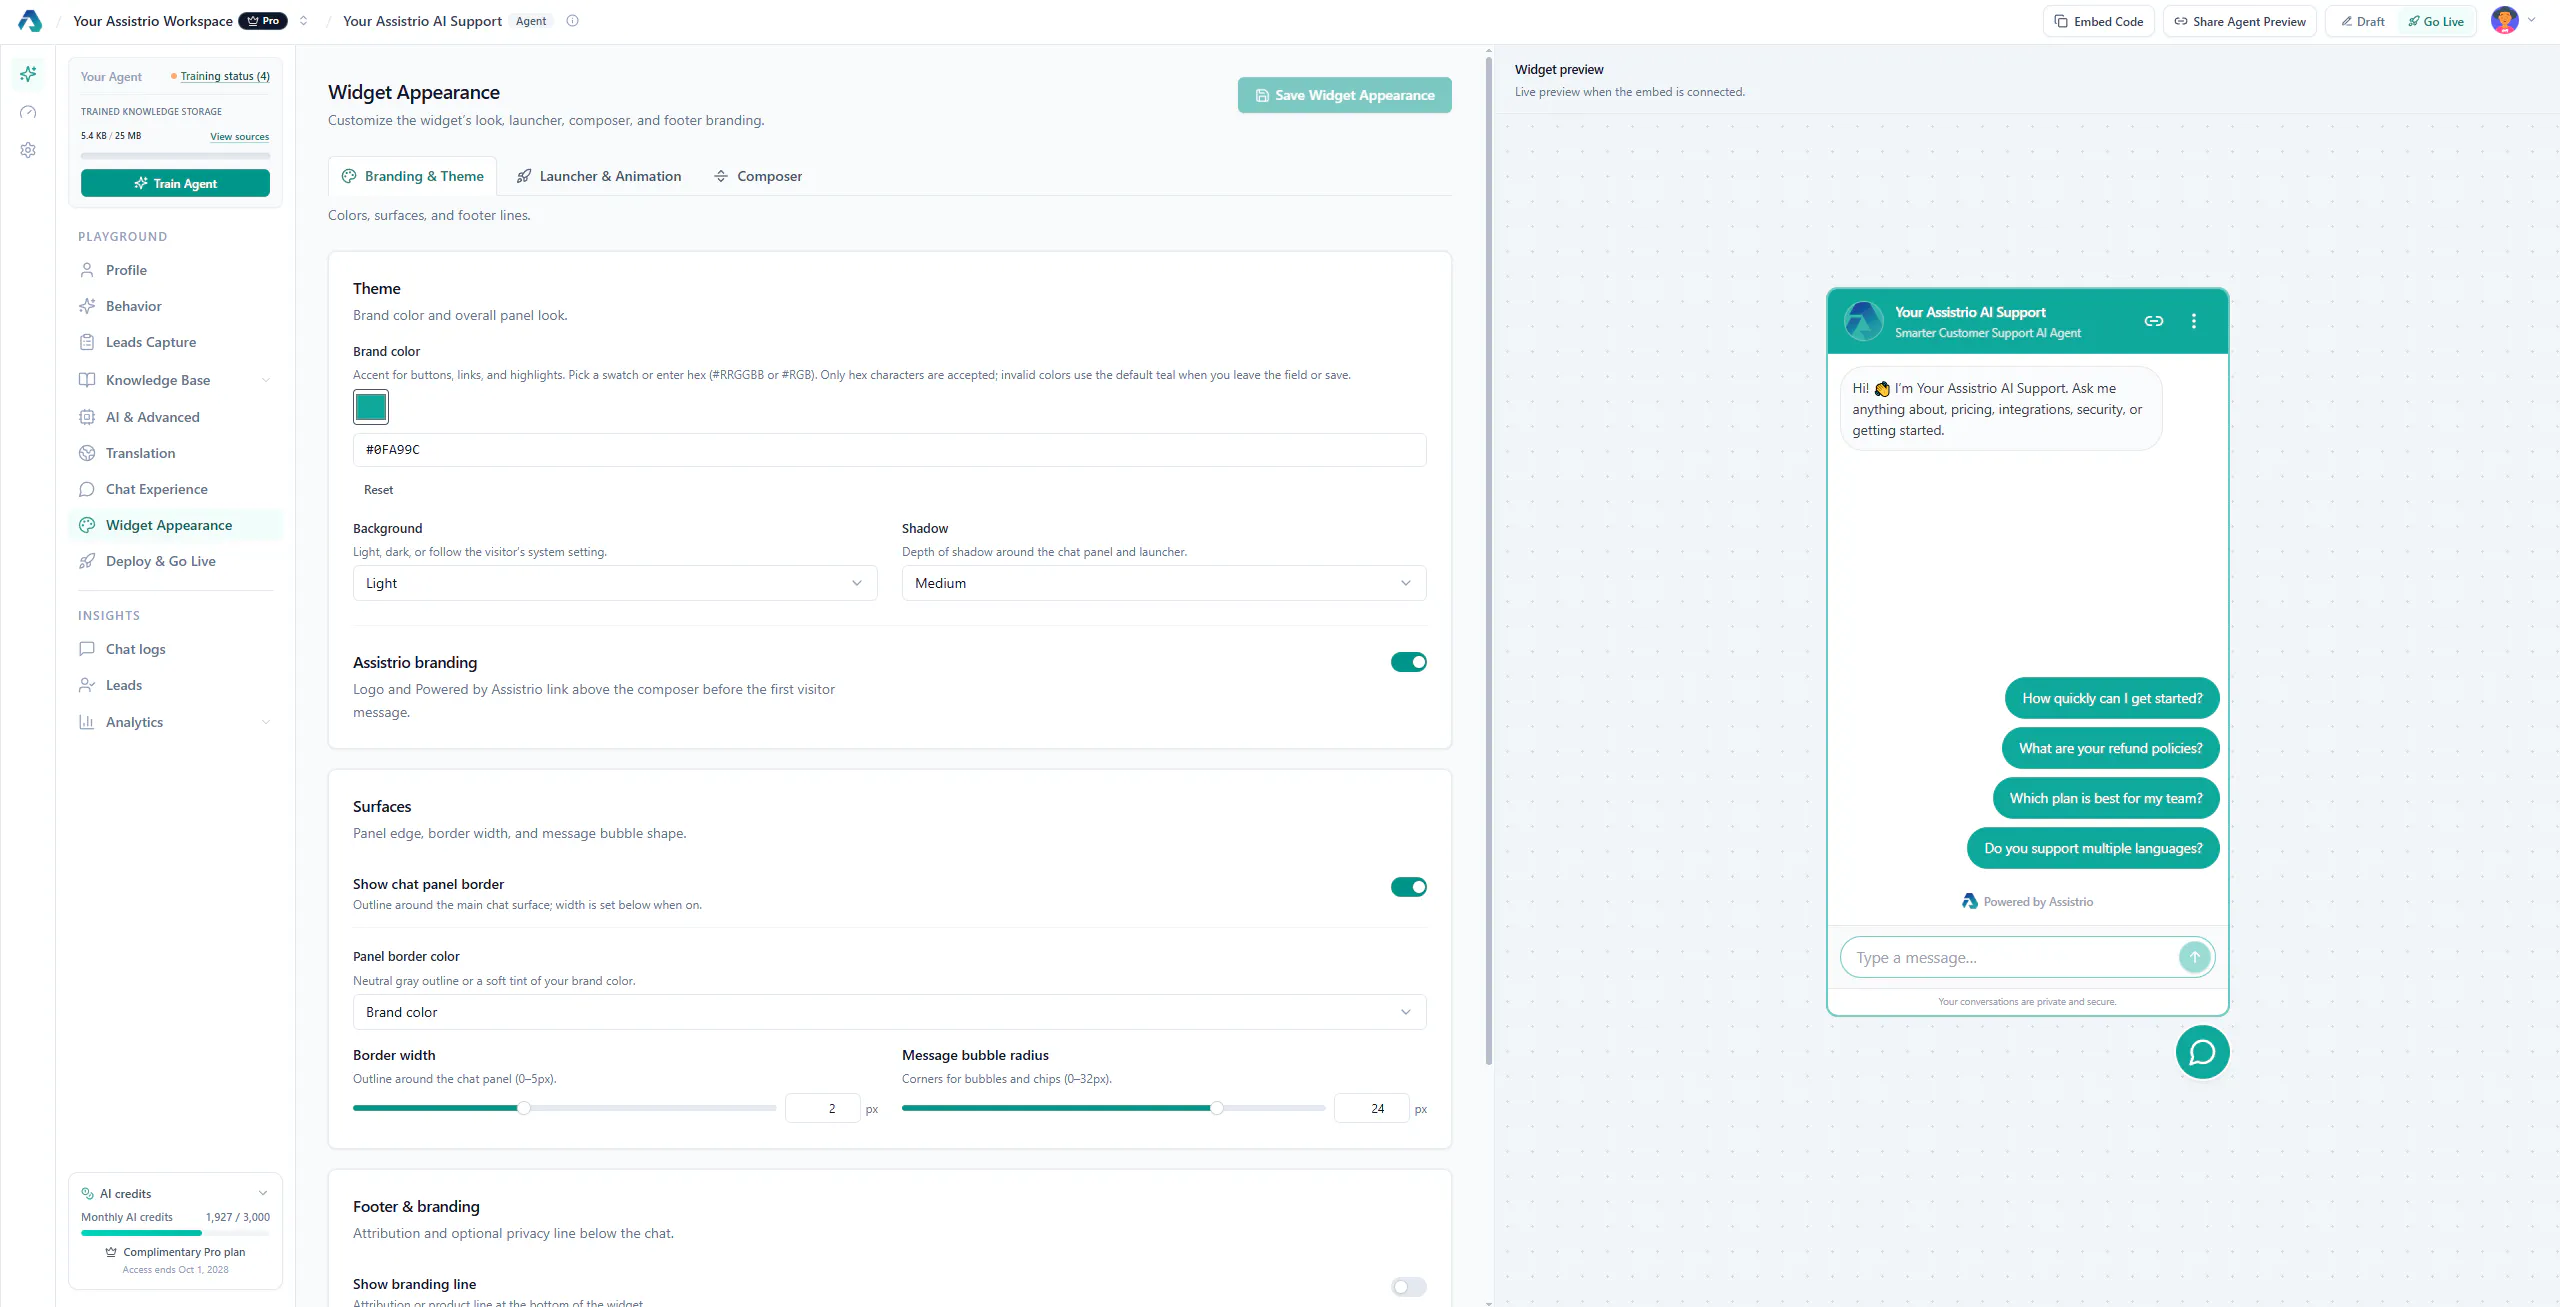Image resolution: width=2560 pixels, height=1307 pixels.
Task: Expand Analytics in sidebar
Action: coord(175,722)
